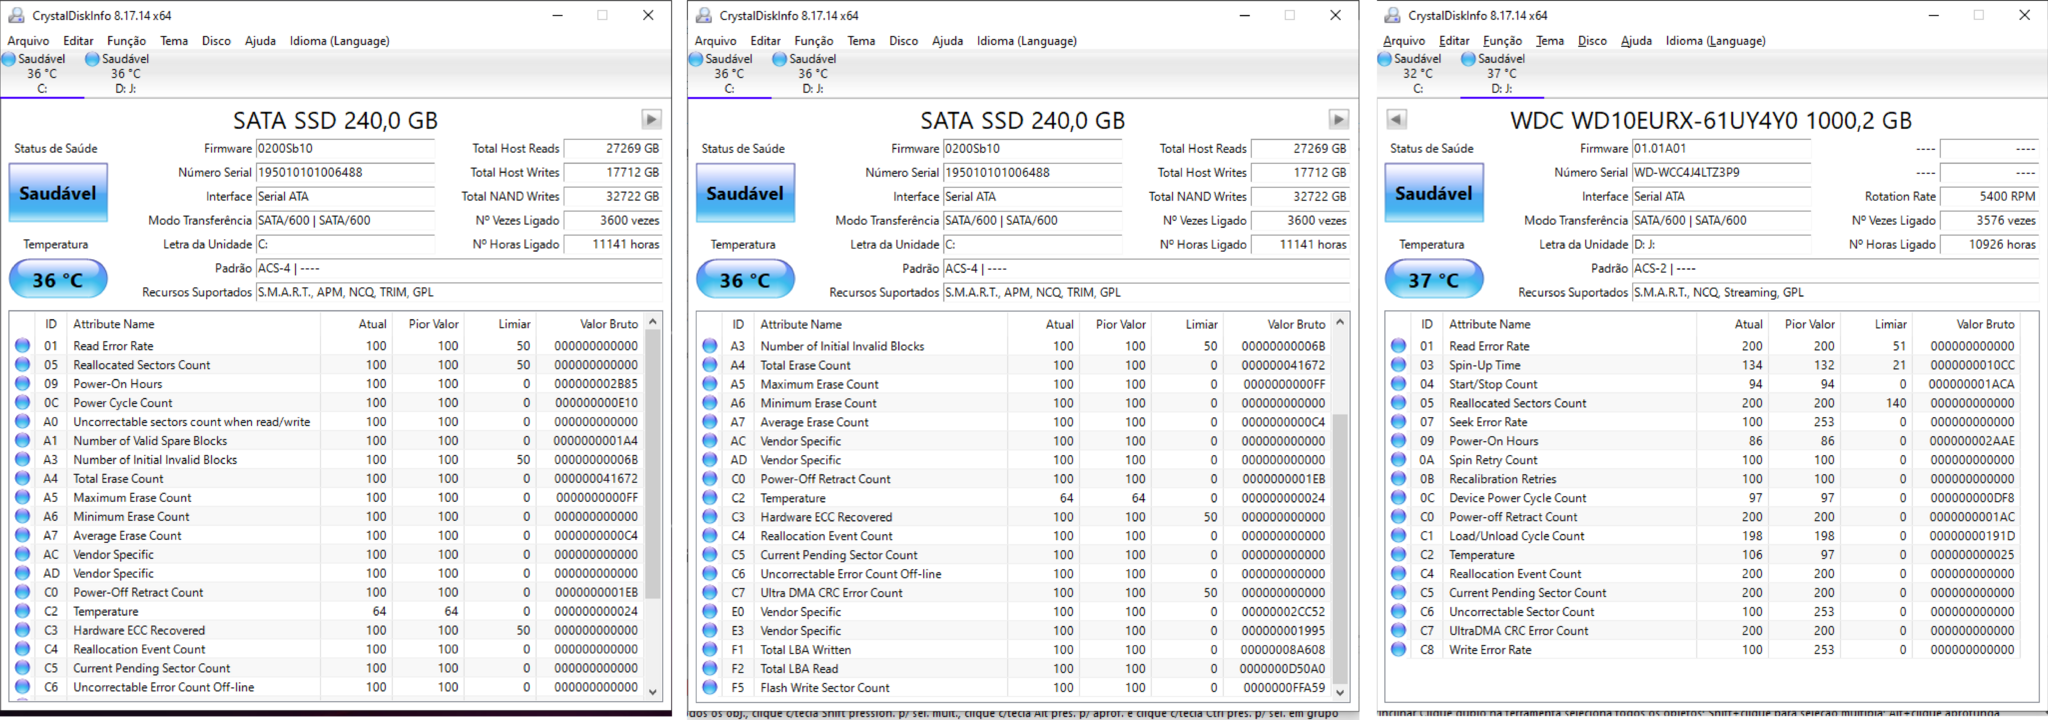Click SATA SSD 240,0 GB title in middle window

[x=1022, y=121]
